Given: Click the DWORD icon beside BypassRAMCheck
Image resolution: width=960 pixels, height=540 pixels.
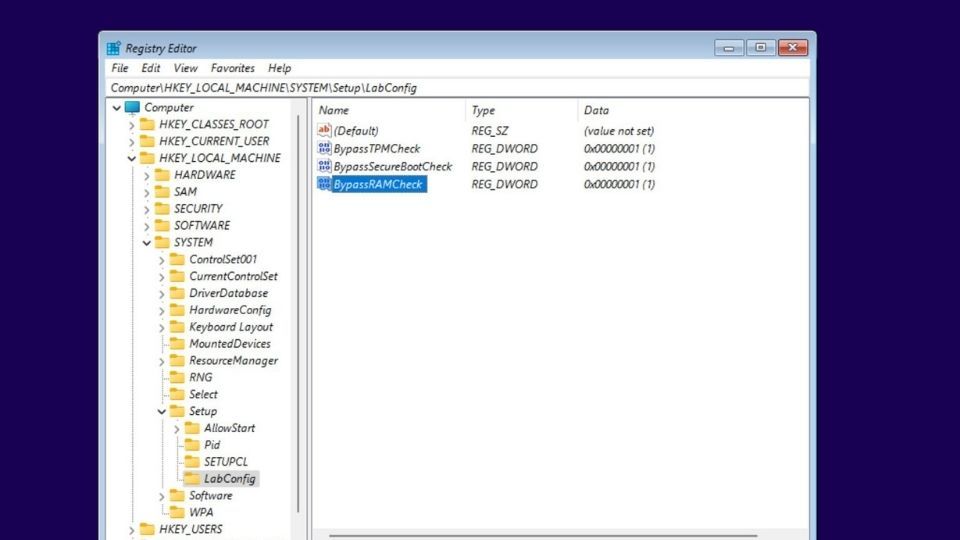Looking at the screenshot, I should pos(324,184).
